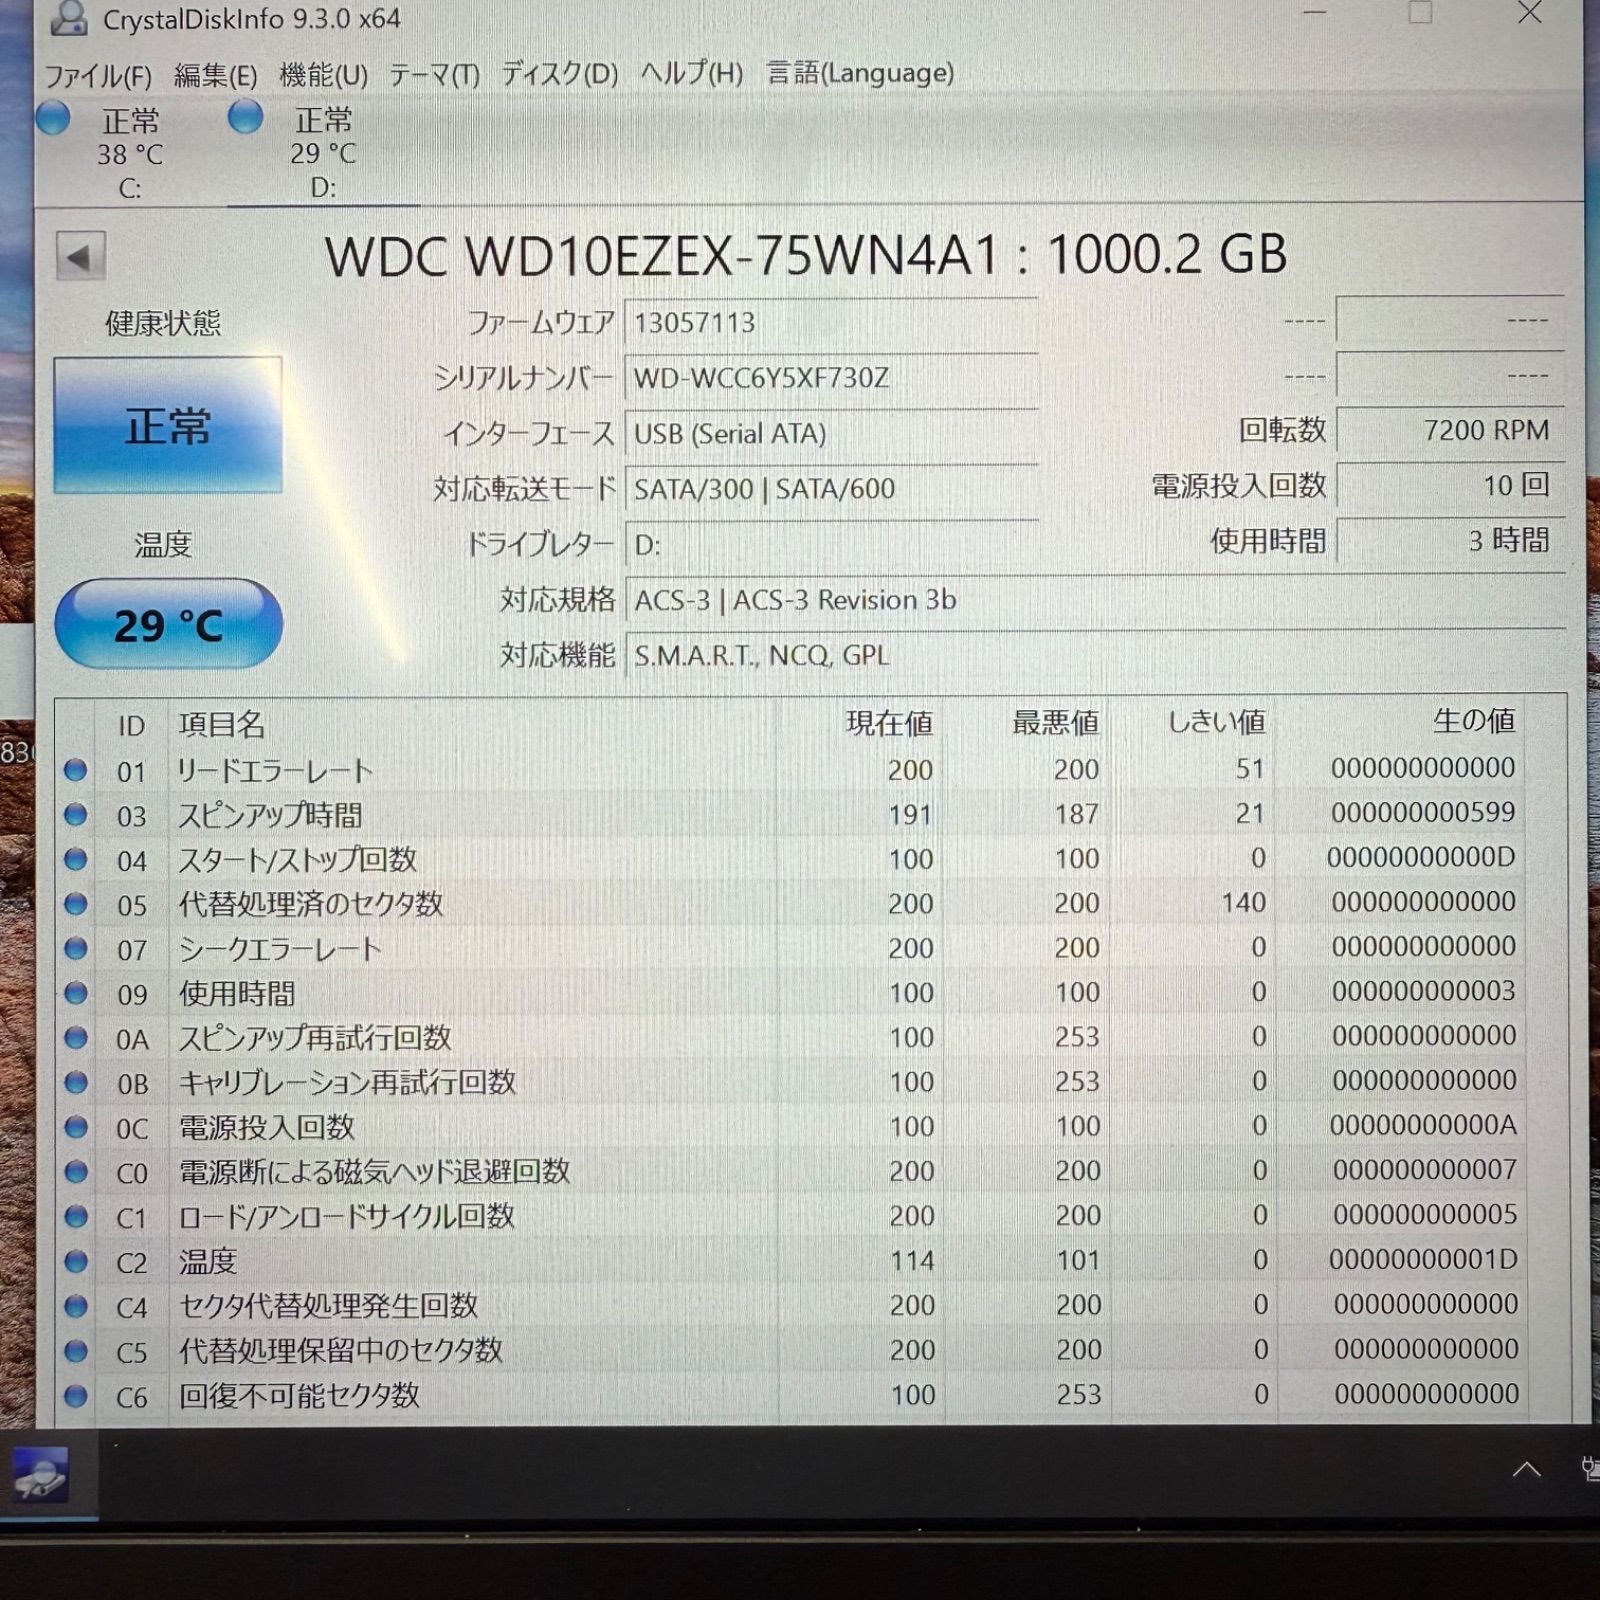Click the status dot for ID 07 シークエラーレート
Image resolution: width=1600 pixels, height=1600 pixels.
(76, 948)
